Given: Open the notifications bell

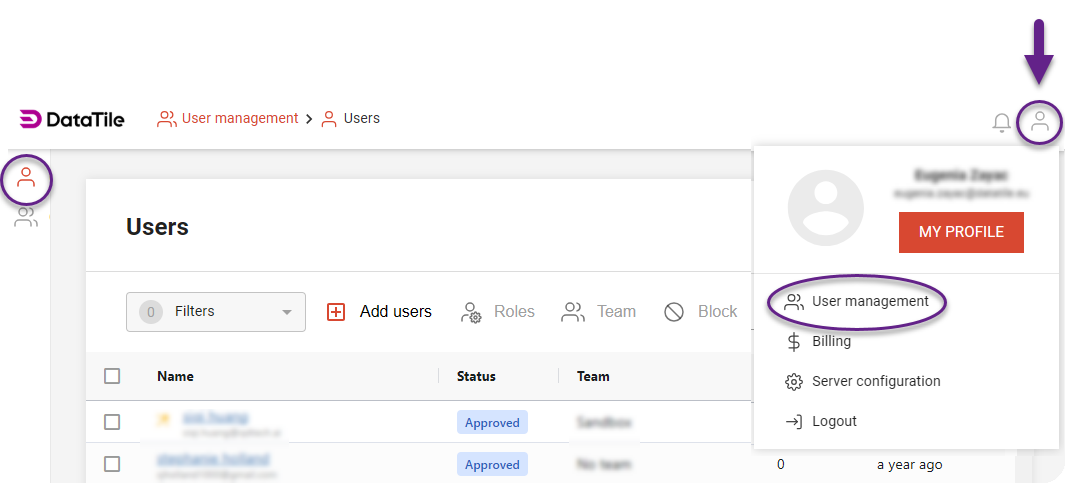Looking at the screenshot, I should (x=1001, y=122).
